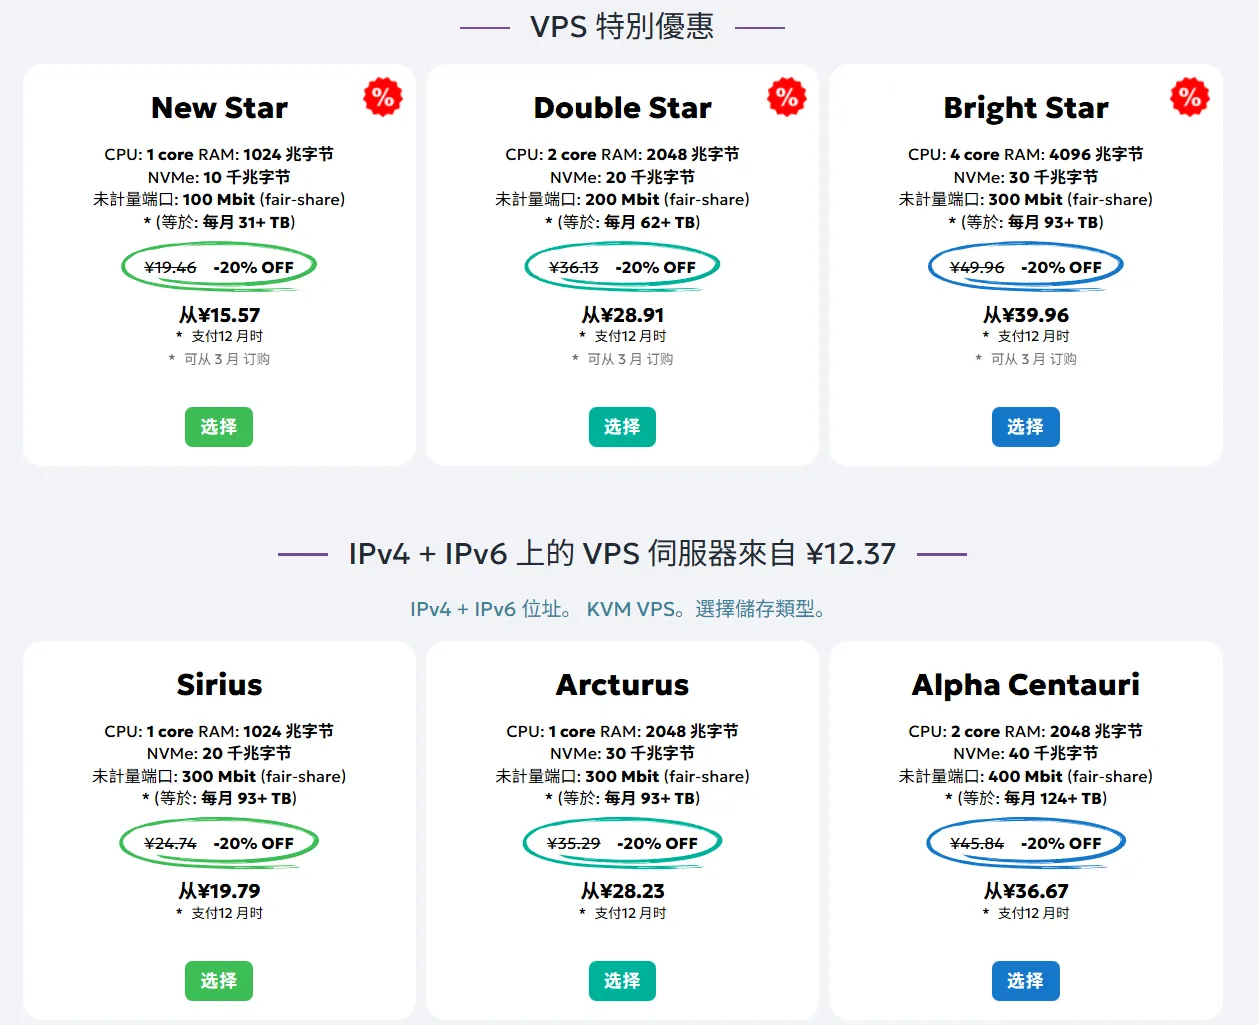This screenshot has width=1259, height=1025.
Task: Choose the Double Star plan via 选择
Action: (x=622, y=427)
